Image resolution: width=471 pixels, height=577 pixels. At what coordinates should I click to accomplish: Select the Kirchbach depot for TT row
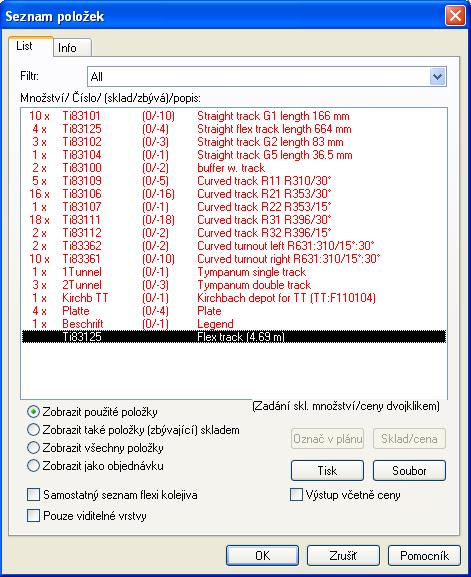tap(234, 298)
